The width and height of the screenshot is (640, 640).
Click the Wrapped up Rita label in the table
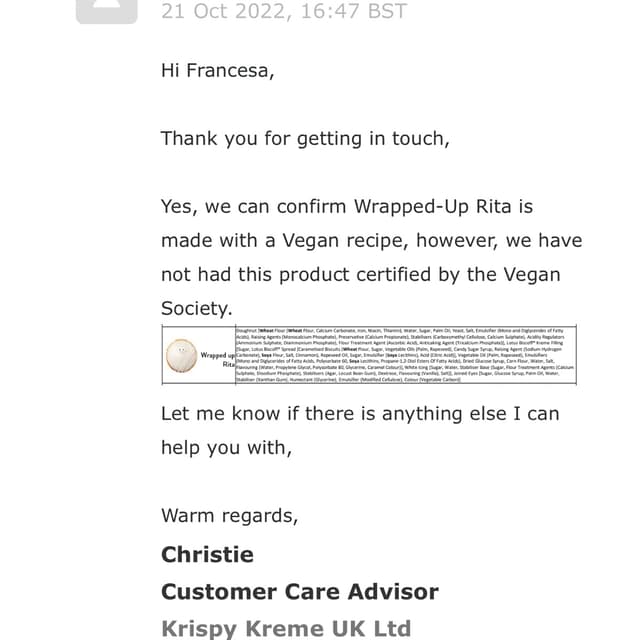pos(218,359)
